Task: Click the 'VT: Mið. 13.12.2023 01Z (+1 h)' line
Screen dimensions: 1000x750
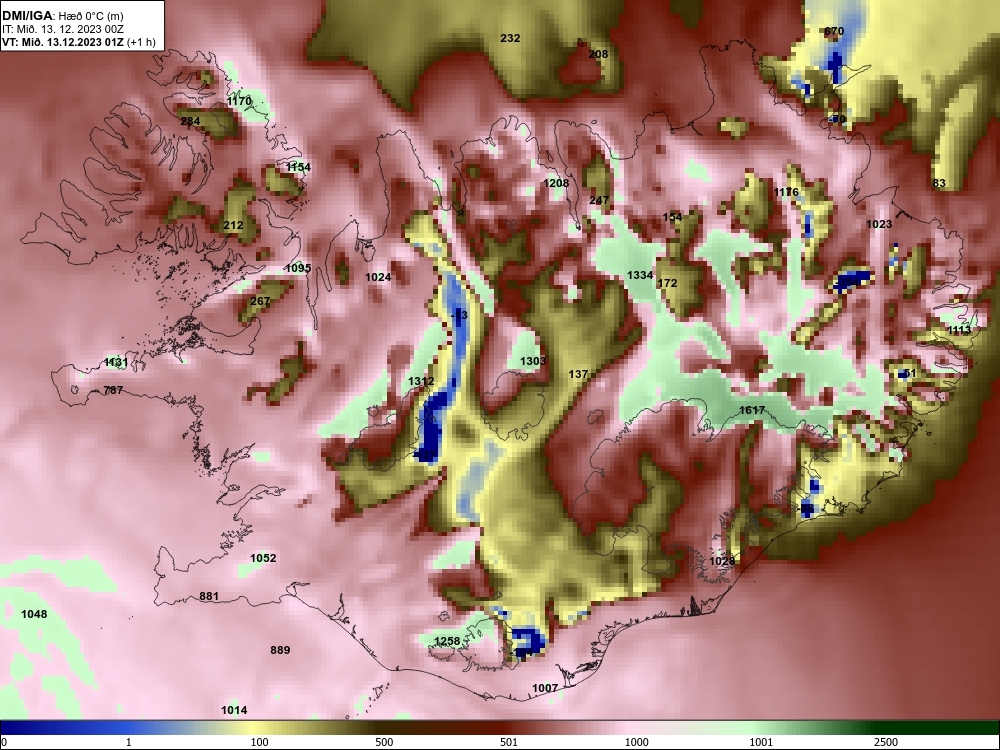Action: 79,43
